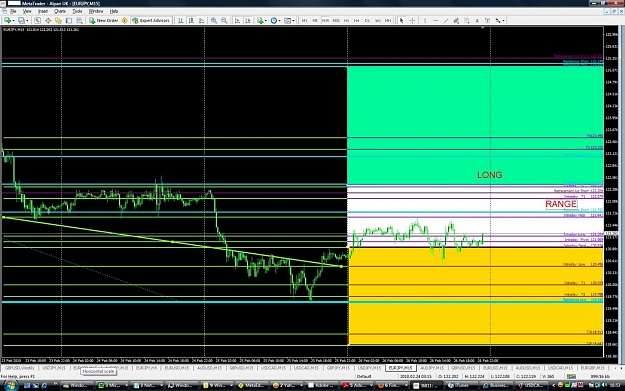Open the File menu
Viewport: 625px width, 391px height.
click(13, 11)
